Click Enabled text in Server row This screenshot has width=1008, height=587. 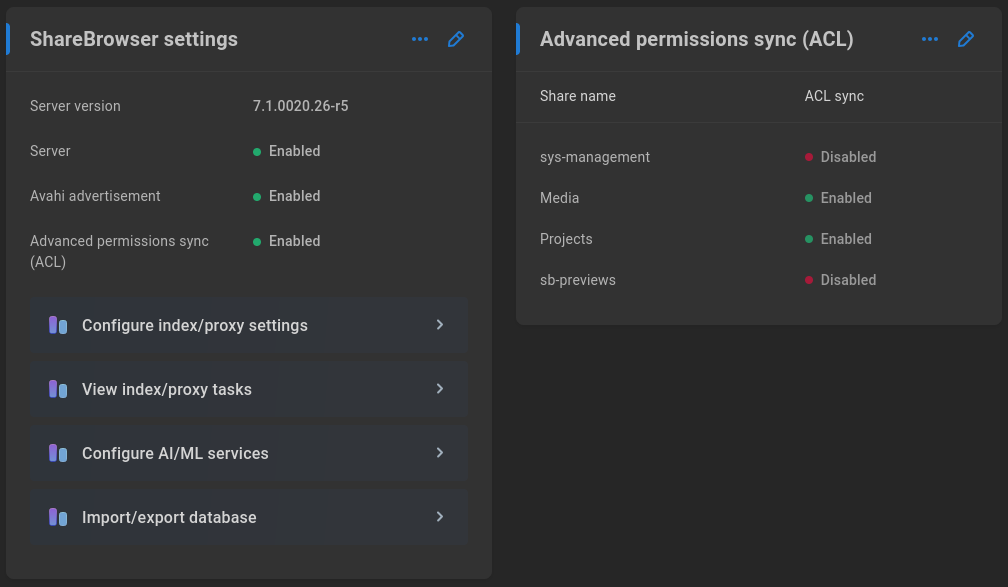click(x=294, y=151)
